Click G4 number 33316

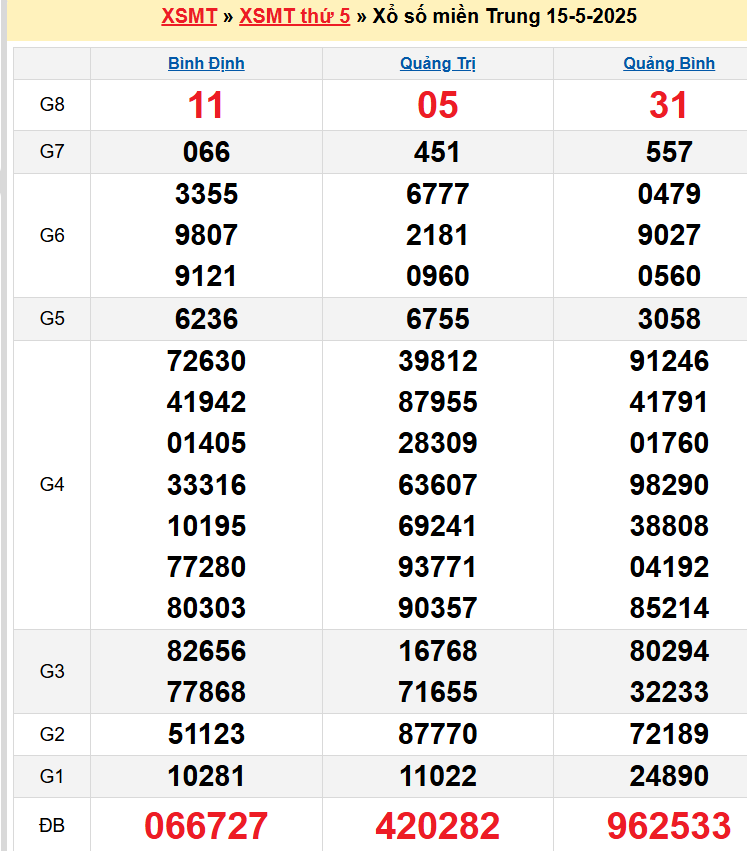point(206,485)
